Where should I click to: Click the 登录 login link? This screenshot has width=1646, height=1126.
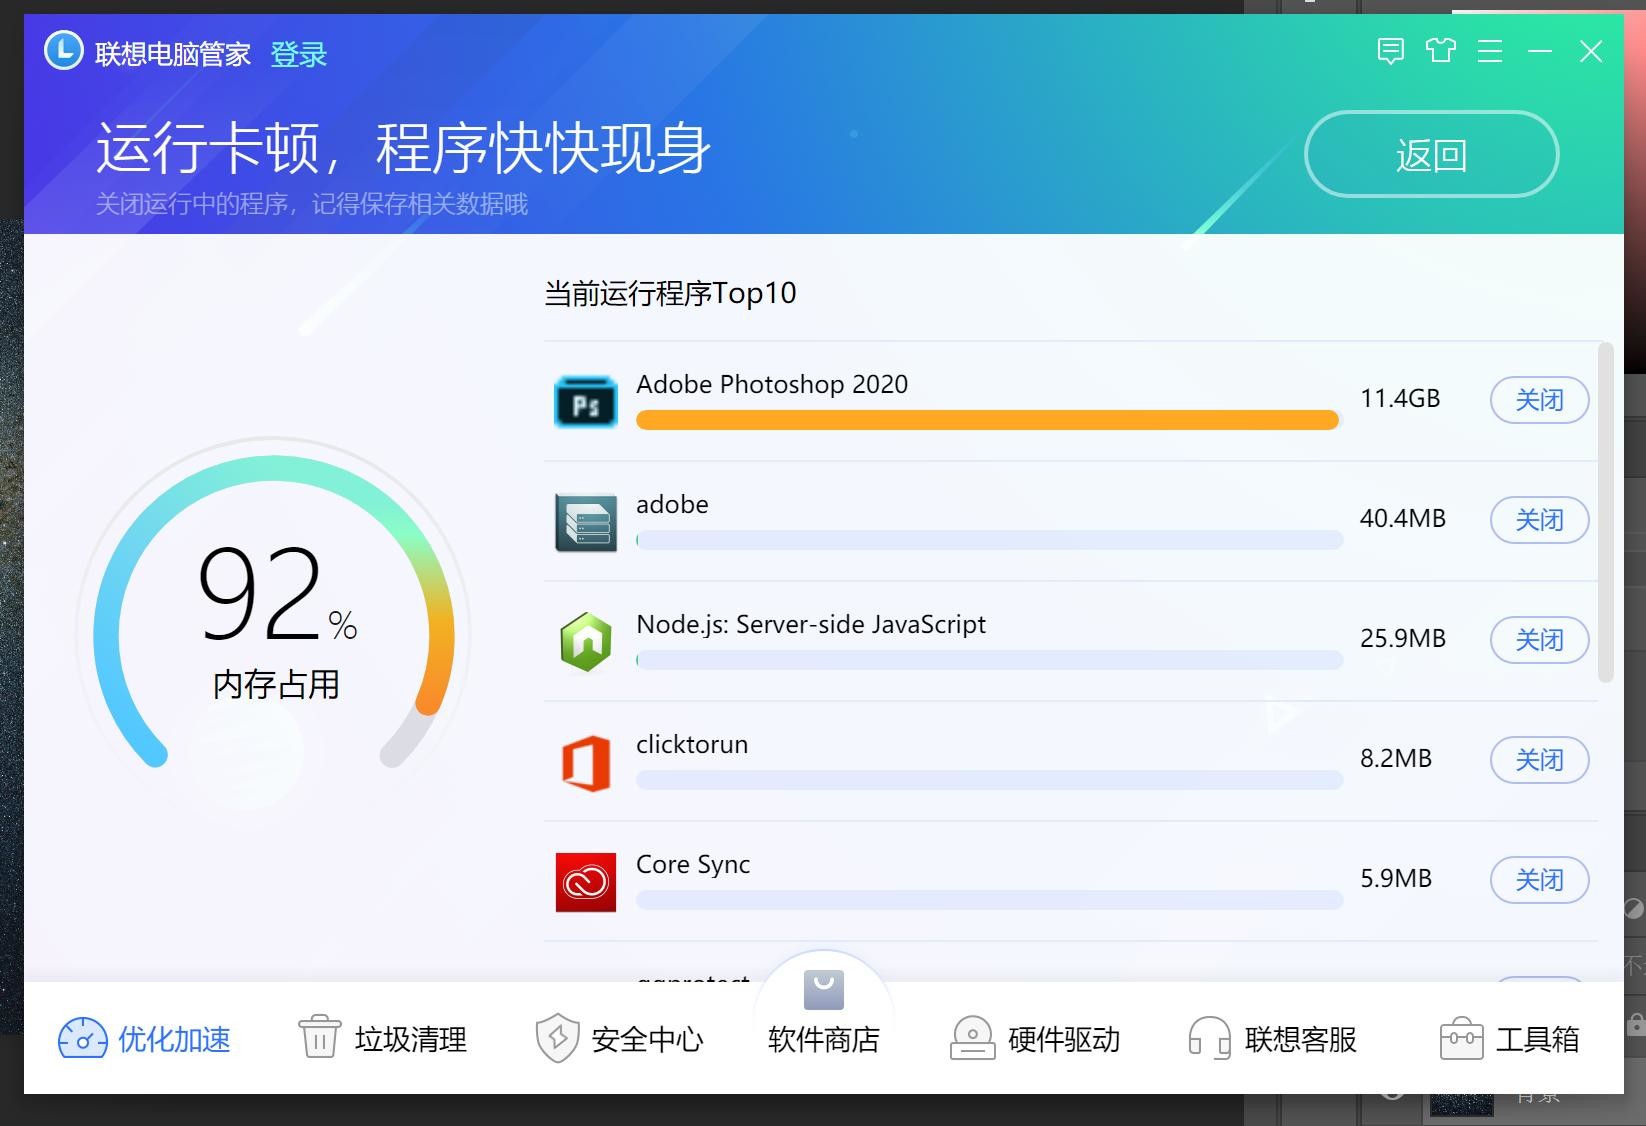(x=299, y=54)
